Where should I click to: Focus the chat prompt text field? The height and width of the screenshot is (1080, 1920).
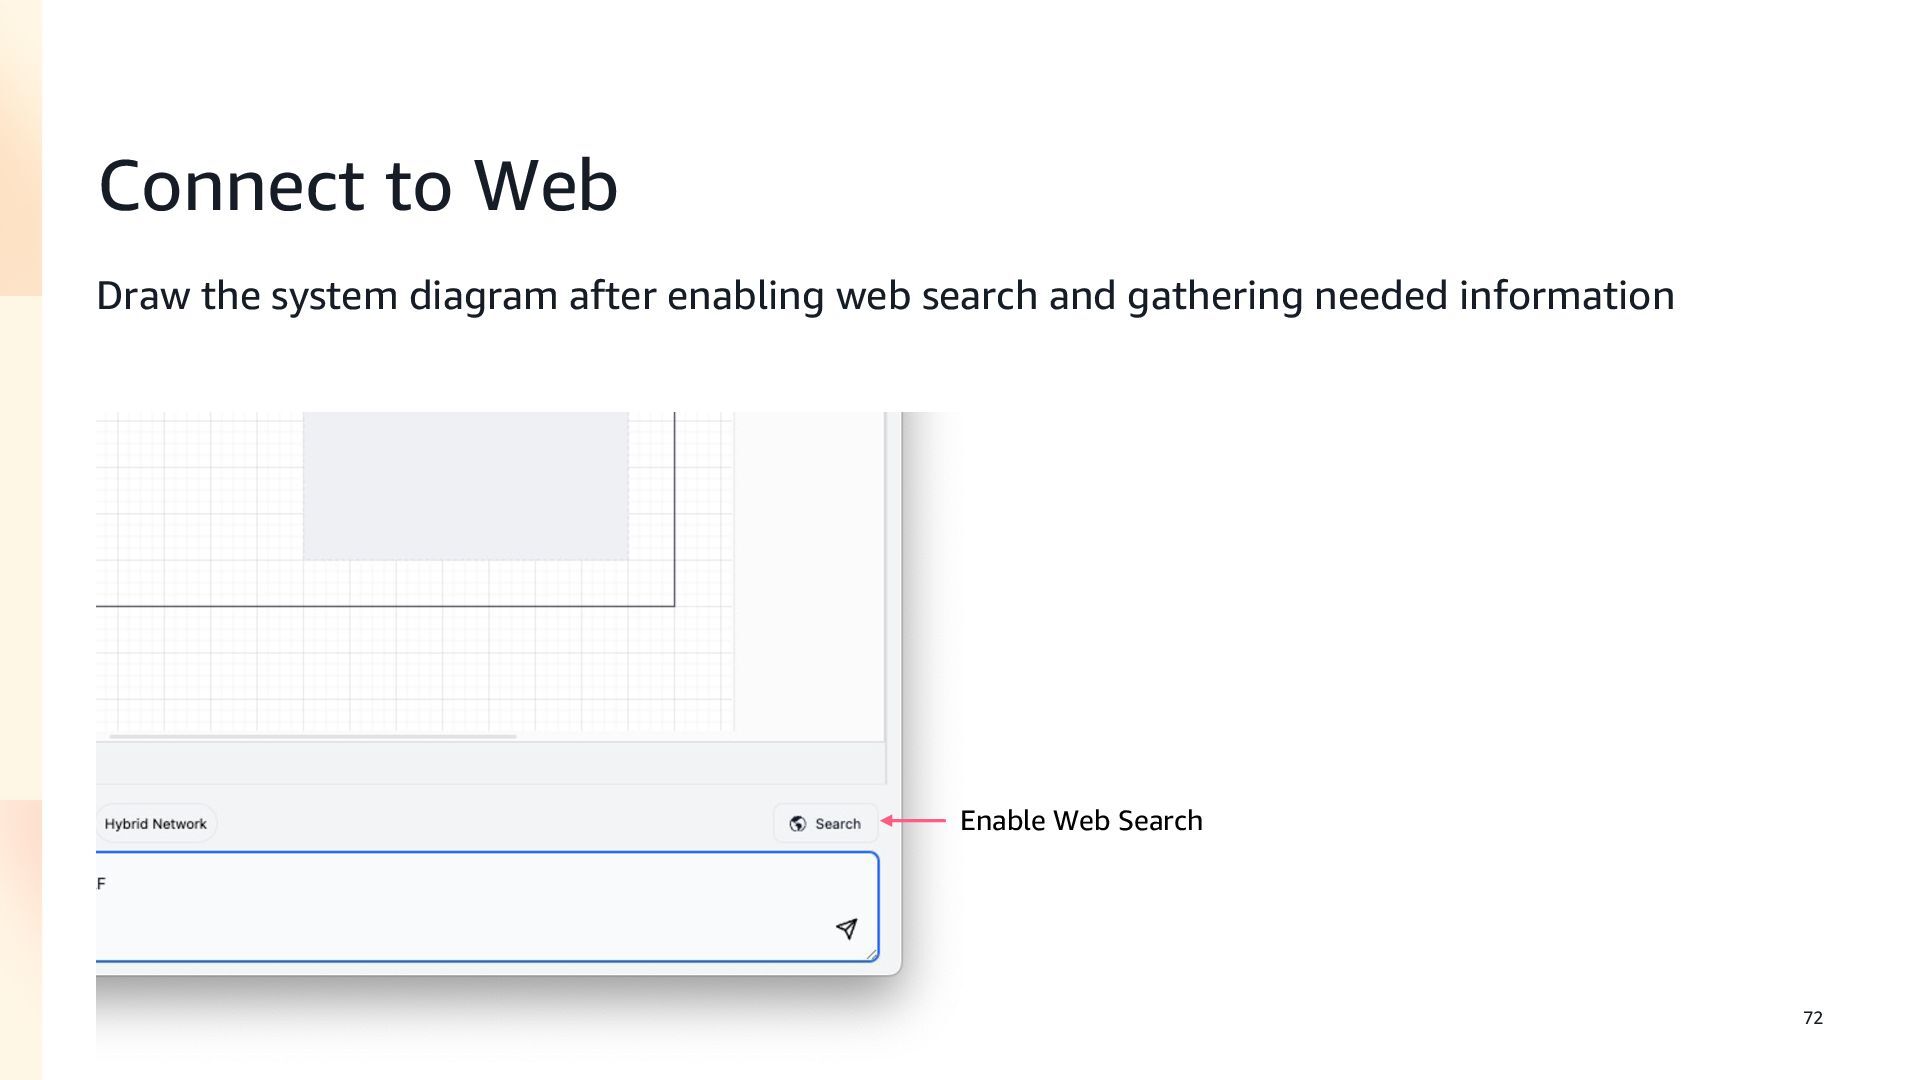tap(487, 907)
